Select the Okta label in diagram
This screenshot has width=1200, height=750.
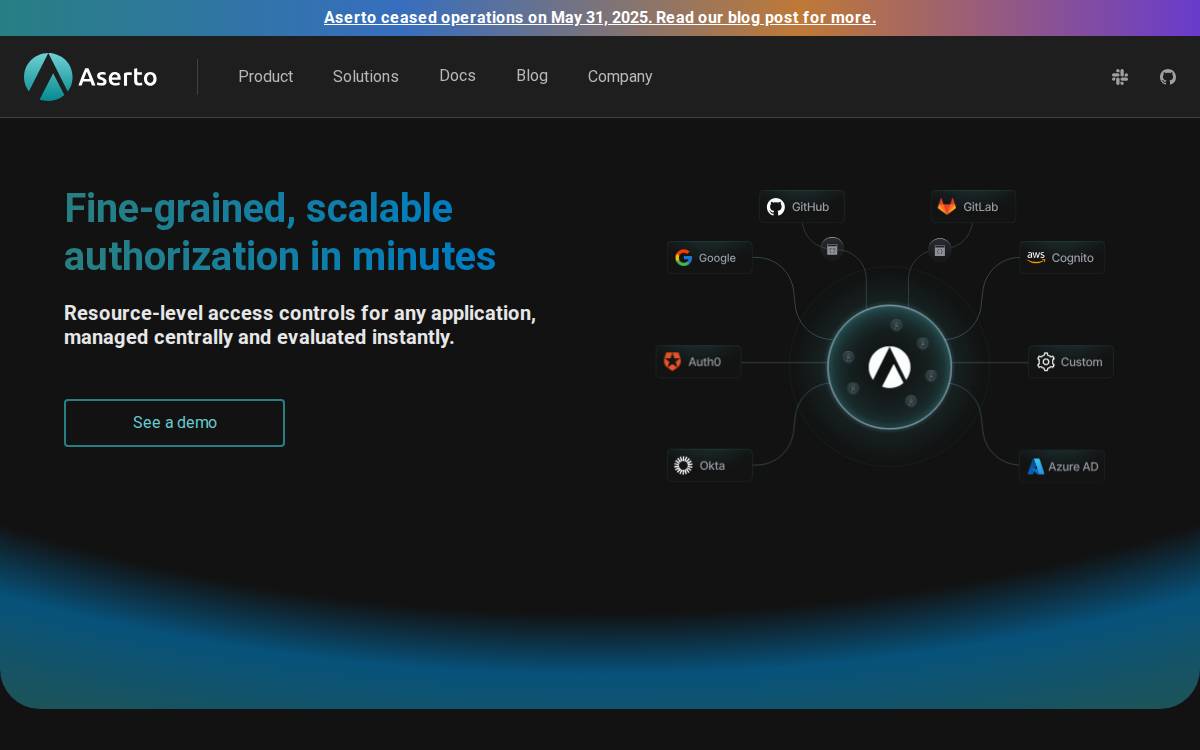click(712, 466)
